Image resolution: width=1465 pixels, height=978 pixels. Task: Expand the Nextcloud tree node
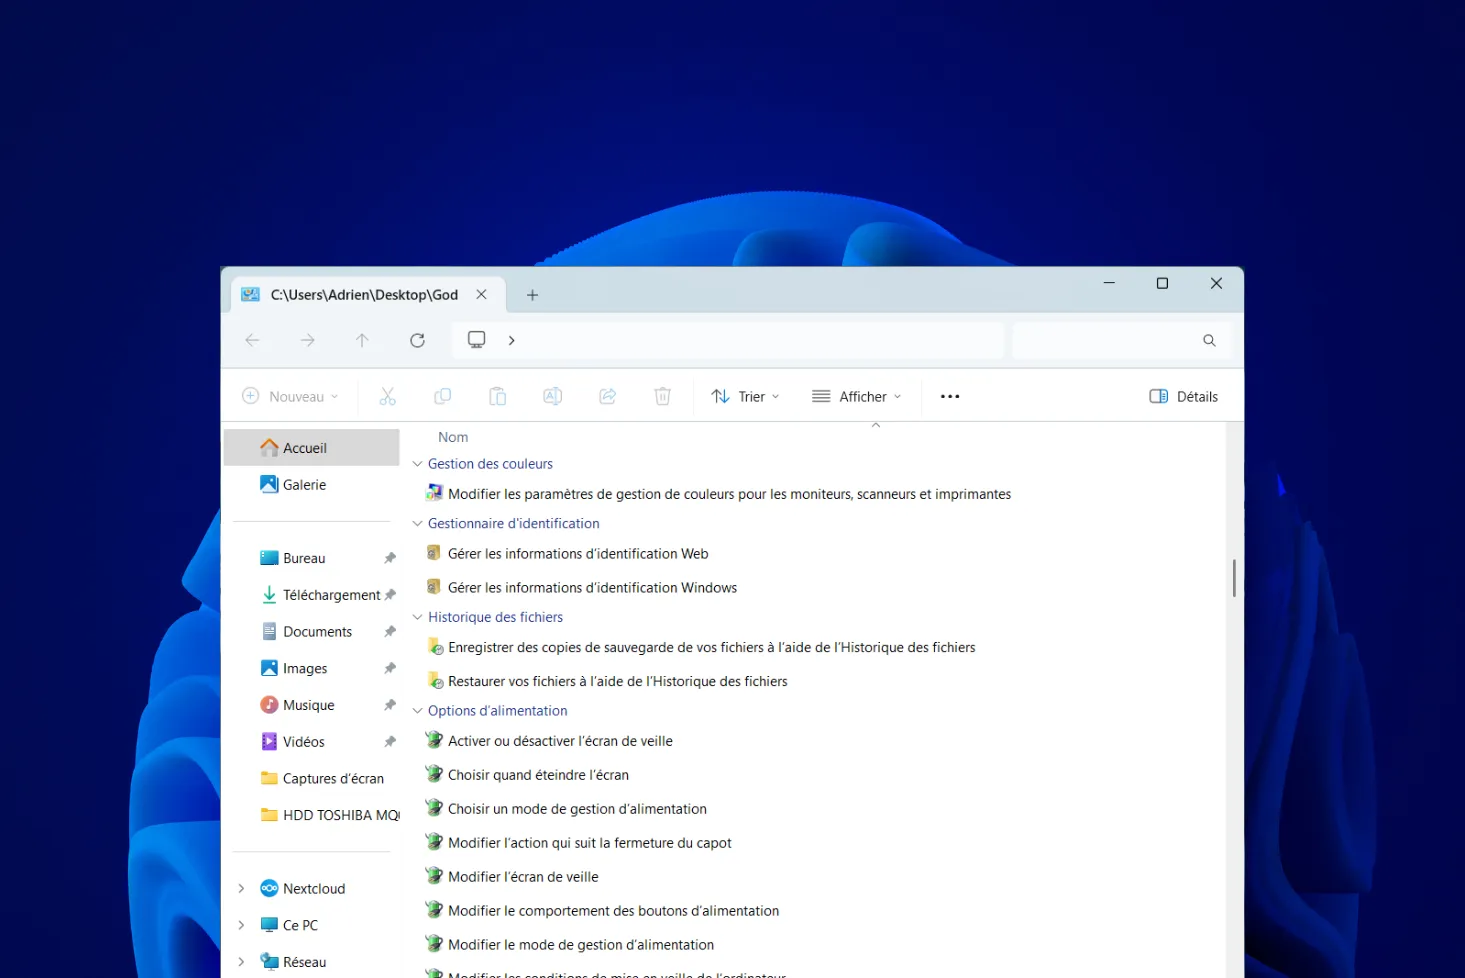point(241,888)
